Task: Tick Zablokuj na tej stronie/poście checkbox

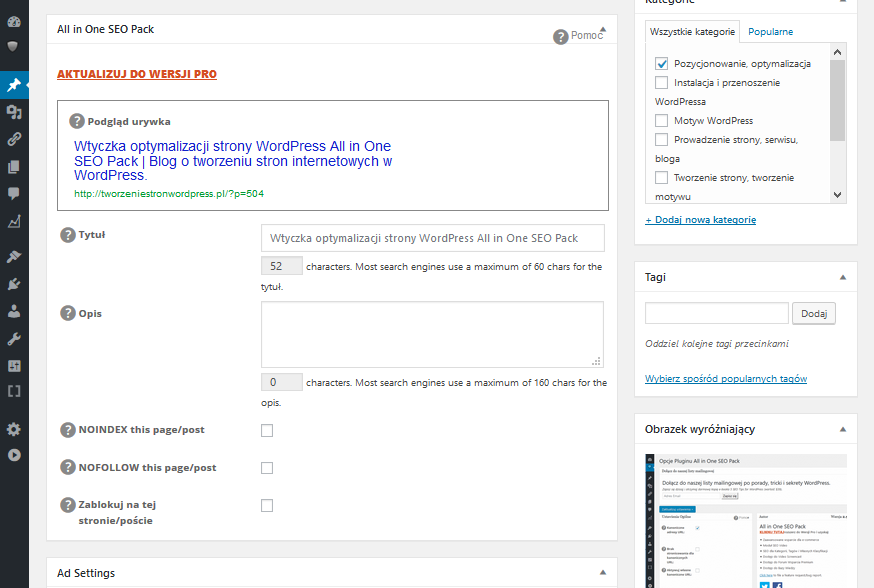Action: (267, 506)
